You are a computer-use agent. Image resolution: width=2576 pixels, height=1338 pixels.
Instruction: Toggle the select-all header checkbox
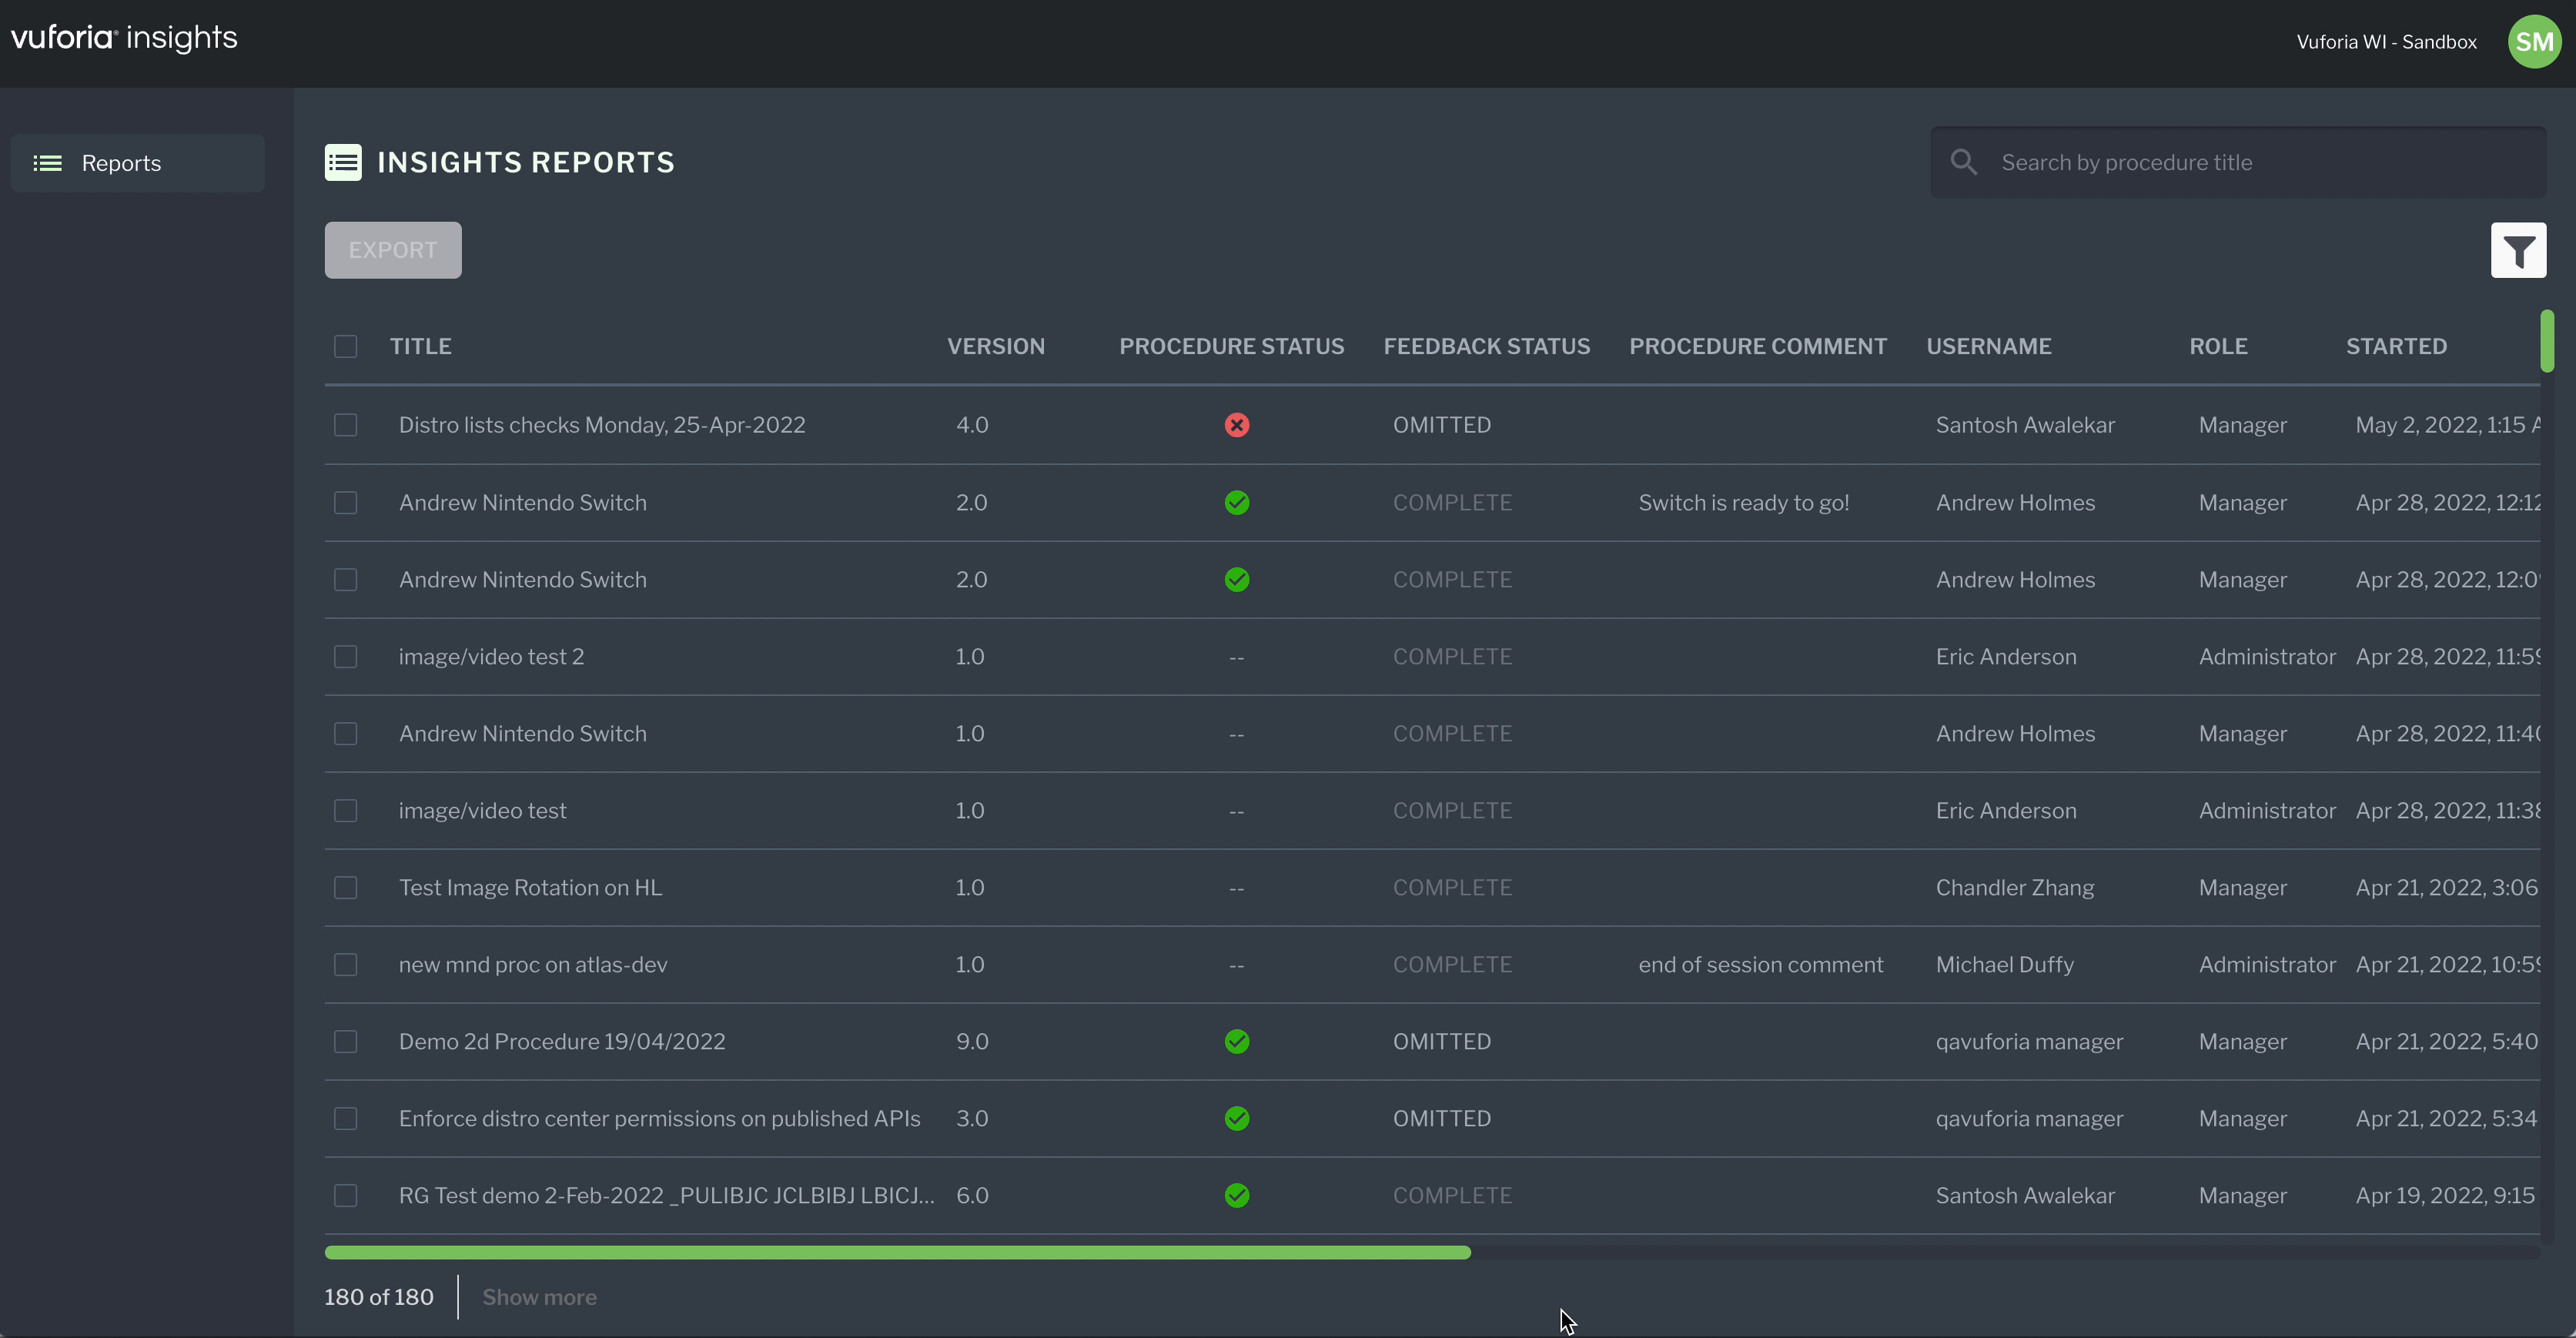click(x=345, y=347)
